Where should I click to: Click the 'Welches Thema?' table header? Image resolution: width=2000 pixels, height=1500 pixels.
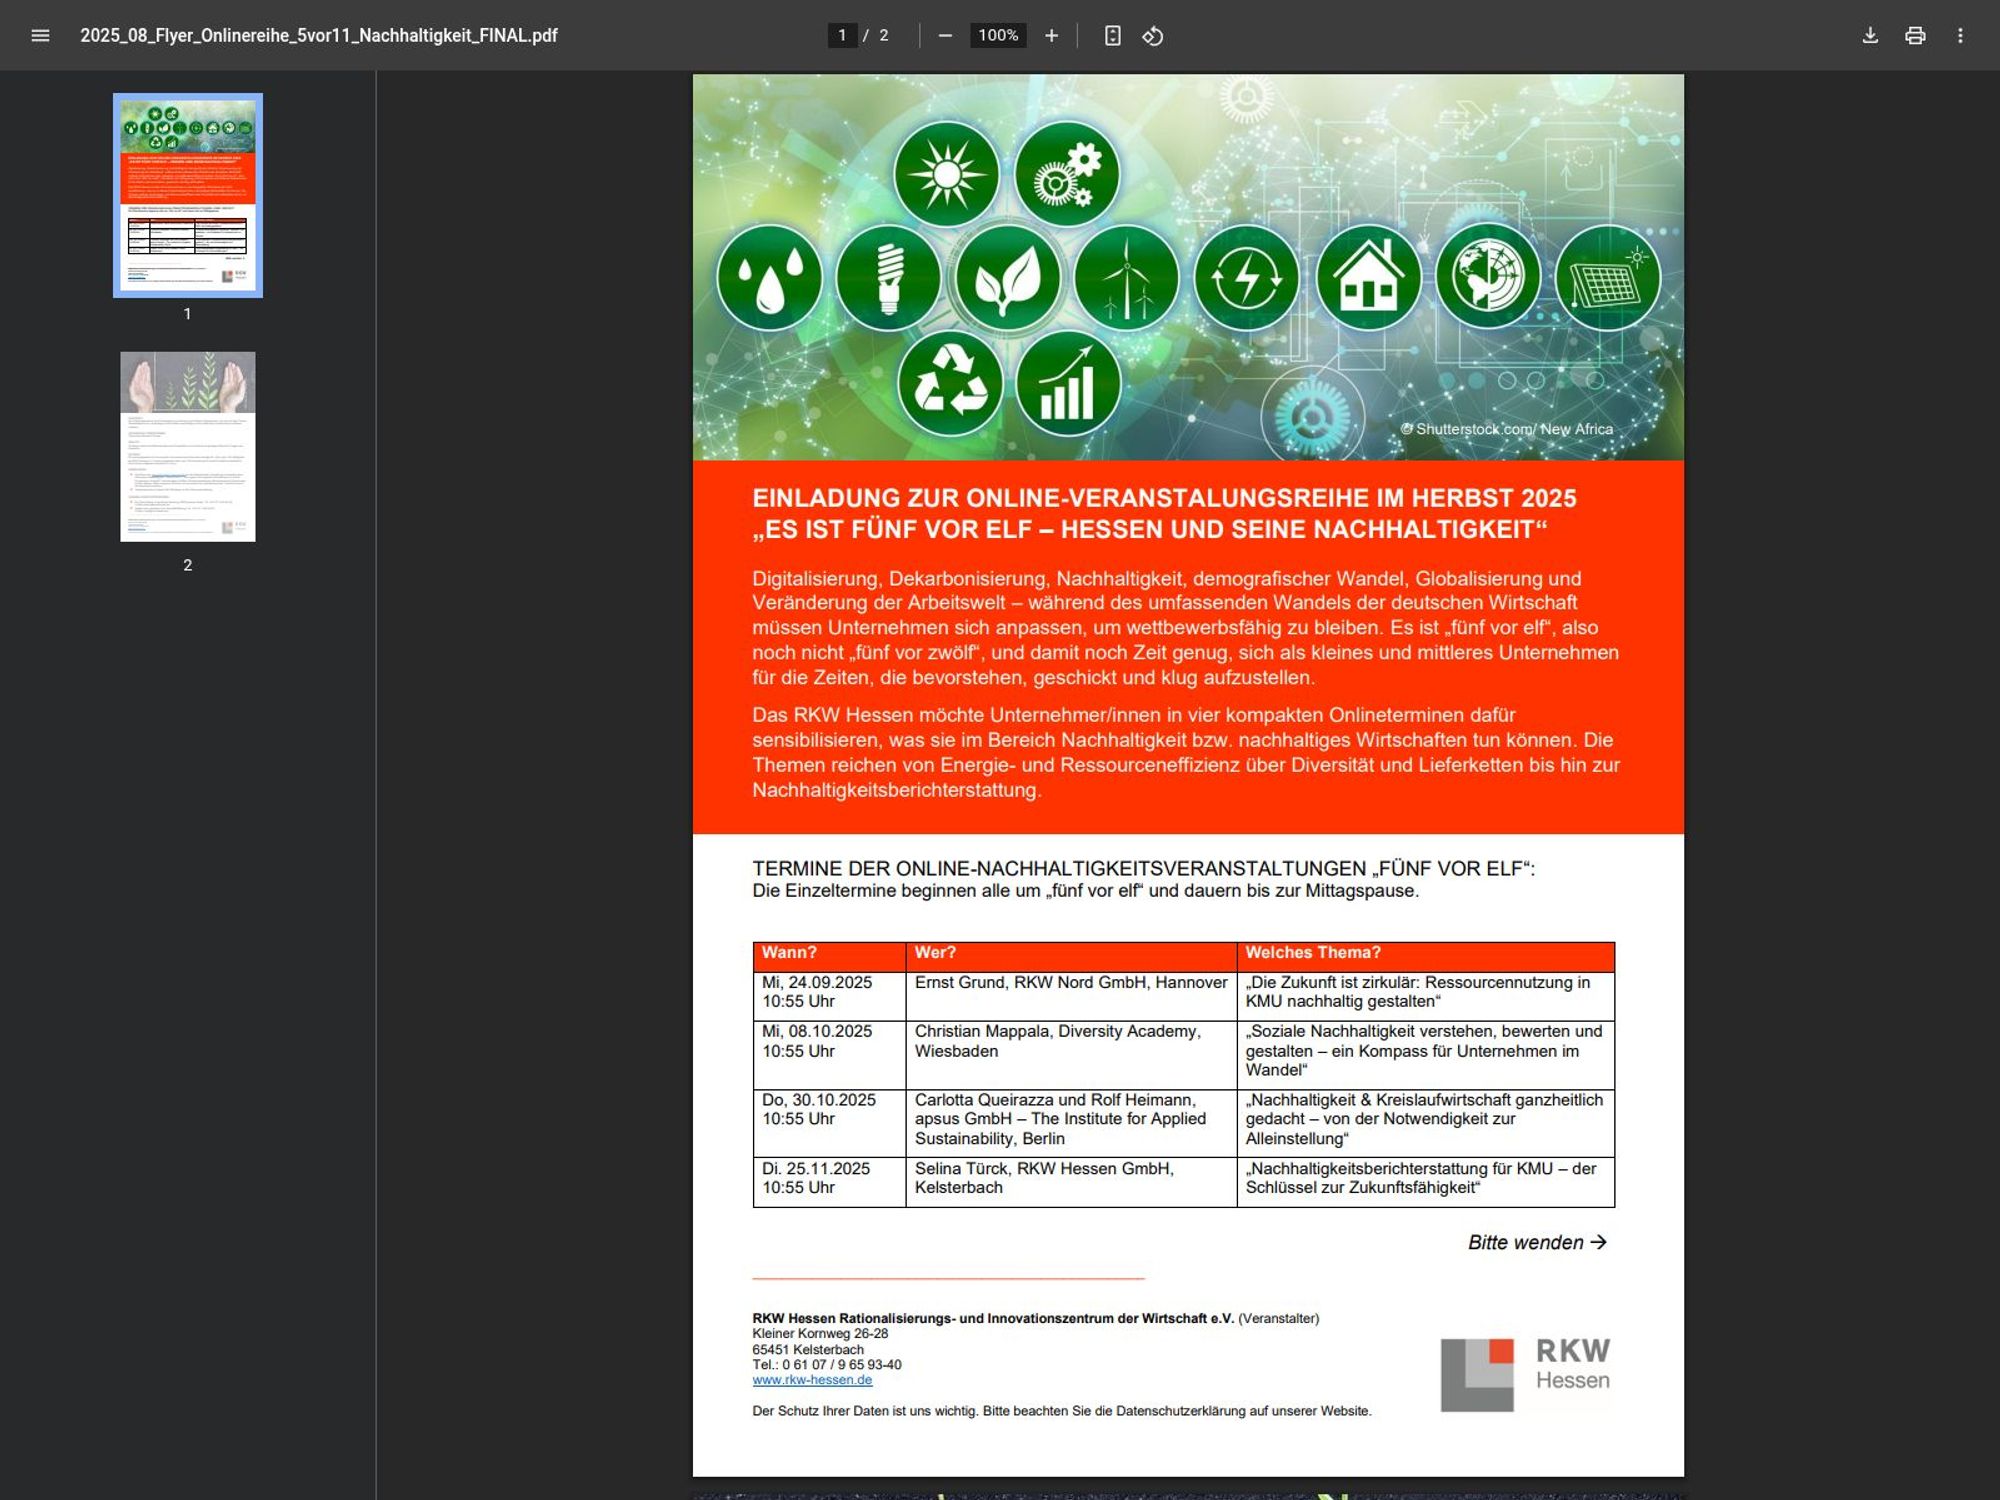[x=1426, y=955]
